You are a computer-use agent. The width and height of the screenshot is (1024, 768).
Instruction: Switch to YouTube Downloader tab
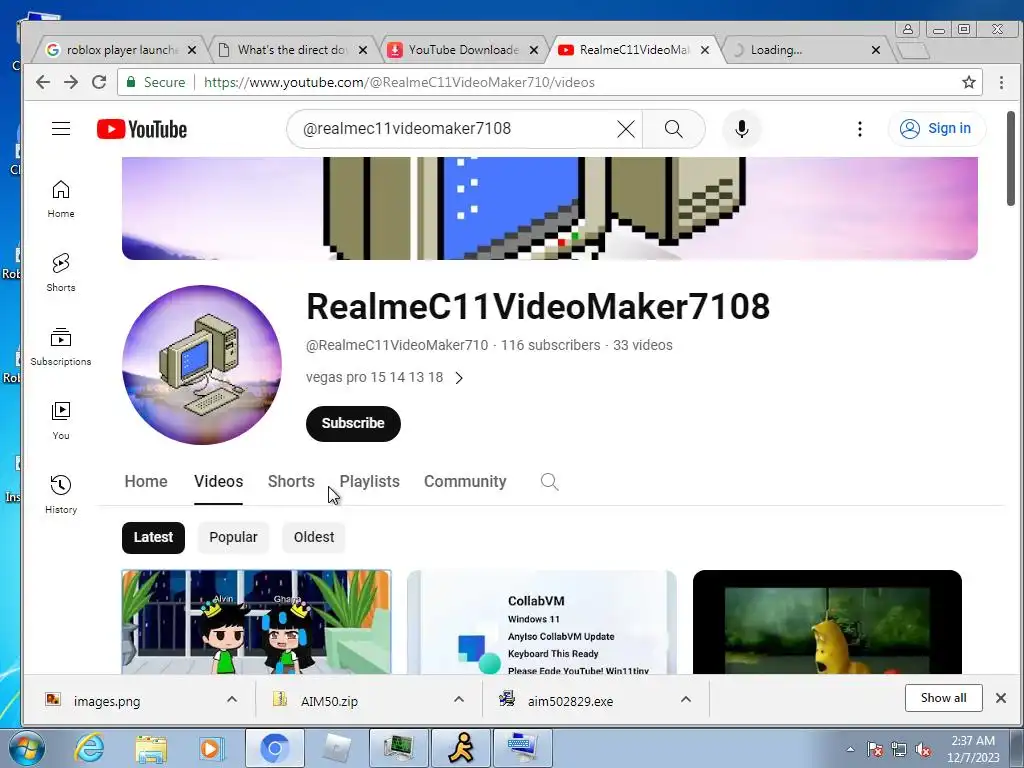coord(463,50)
